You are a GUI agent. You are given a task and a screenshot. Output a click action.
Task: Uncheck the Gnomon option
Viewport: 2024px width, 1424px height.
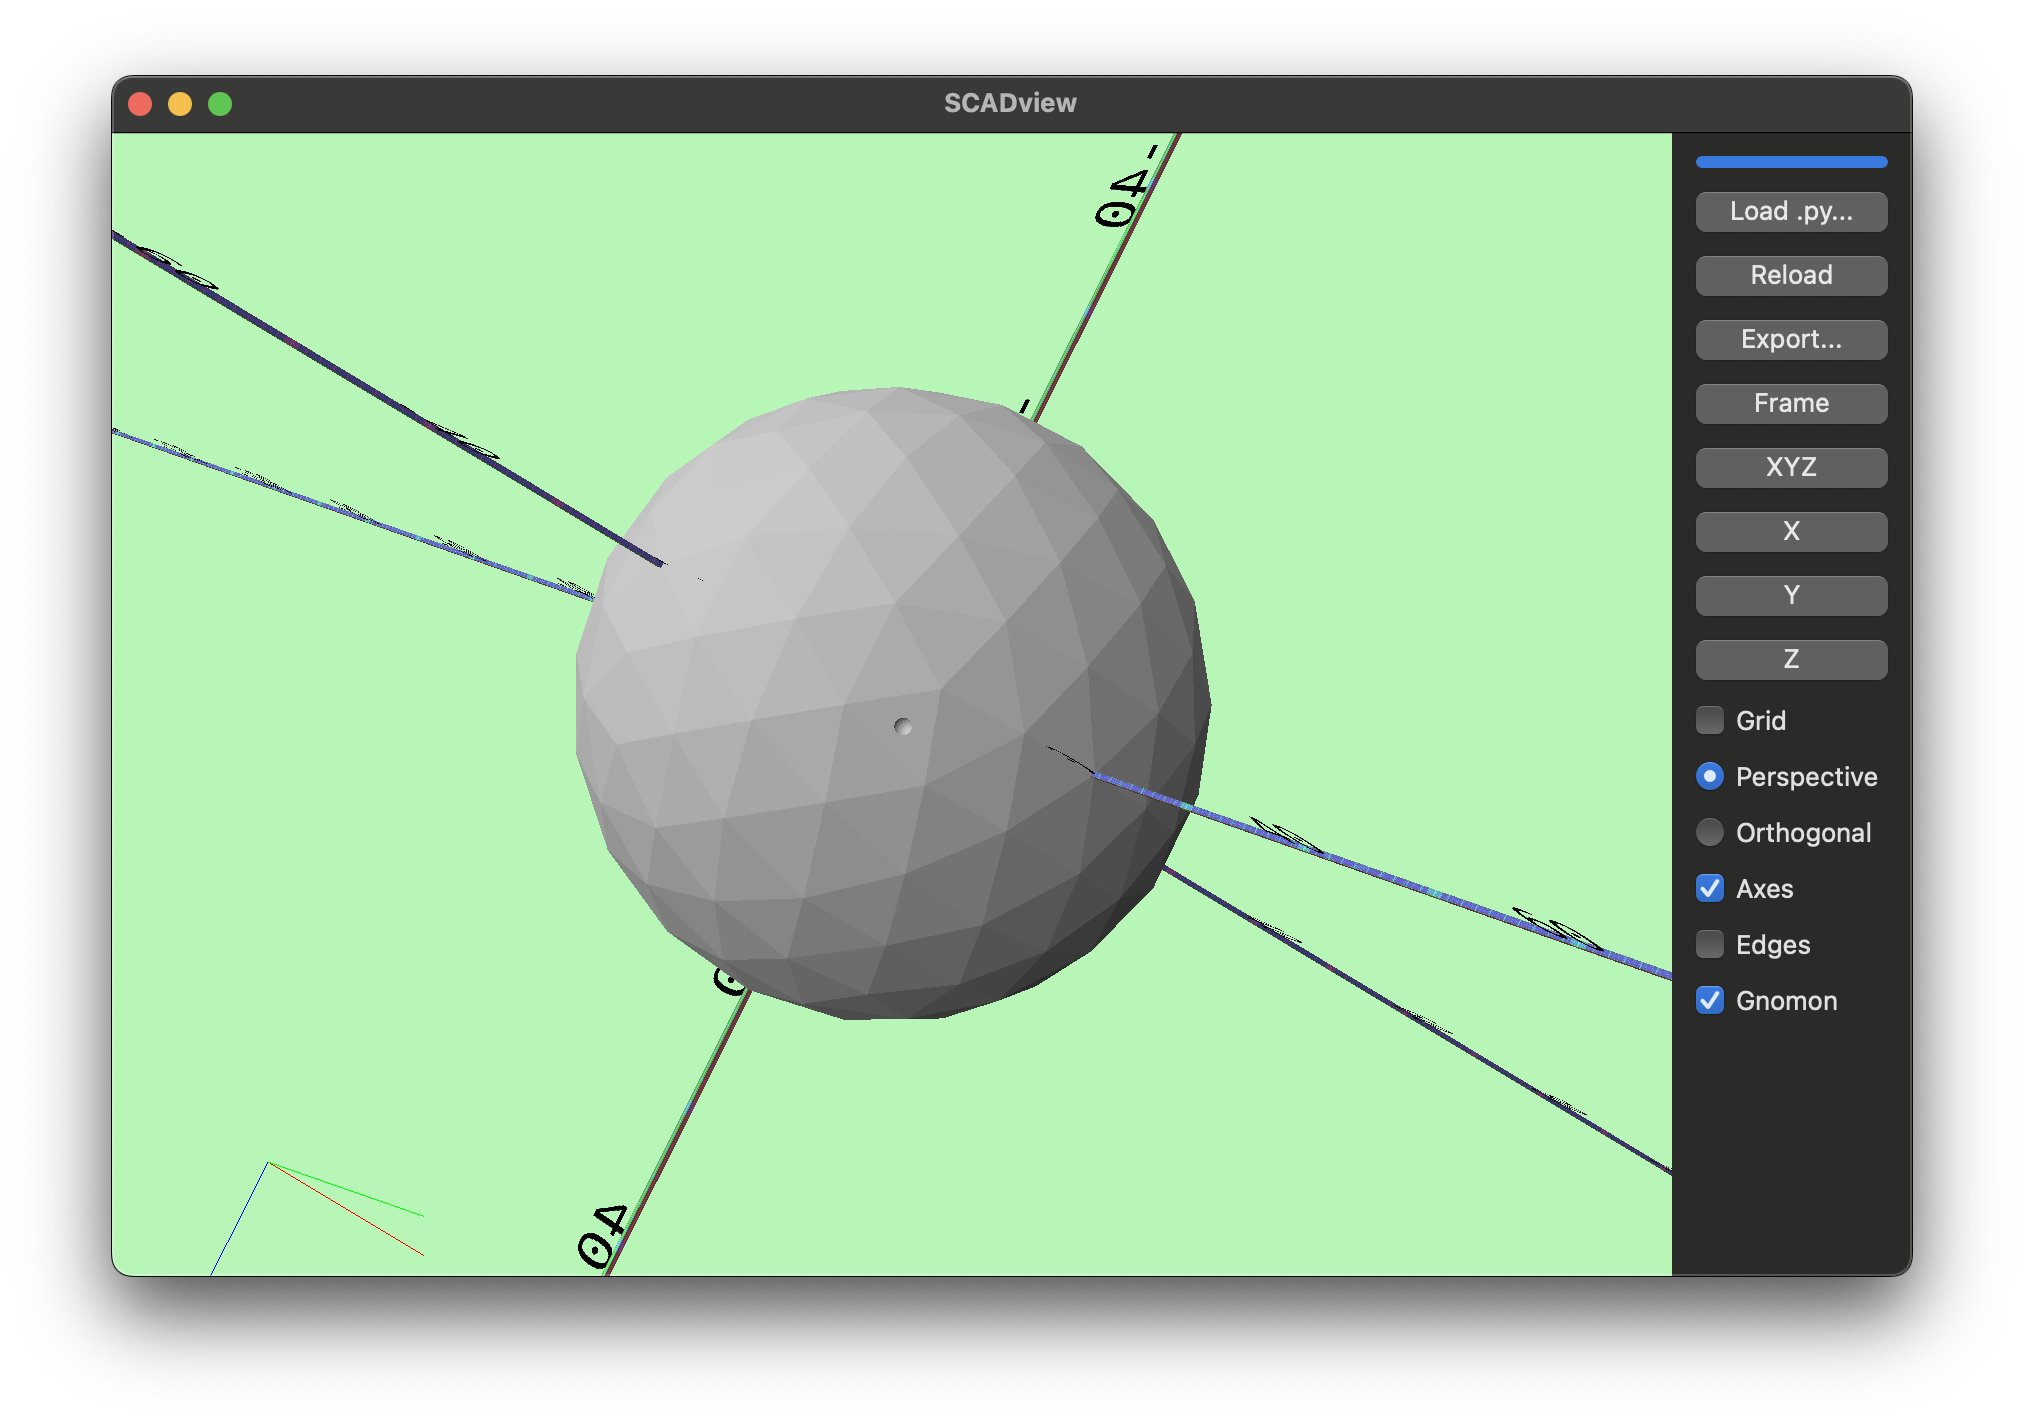pyautogui.click(x=1709, y=1000)
